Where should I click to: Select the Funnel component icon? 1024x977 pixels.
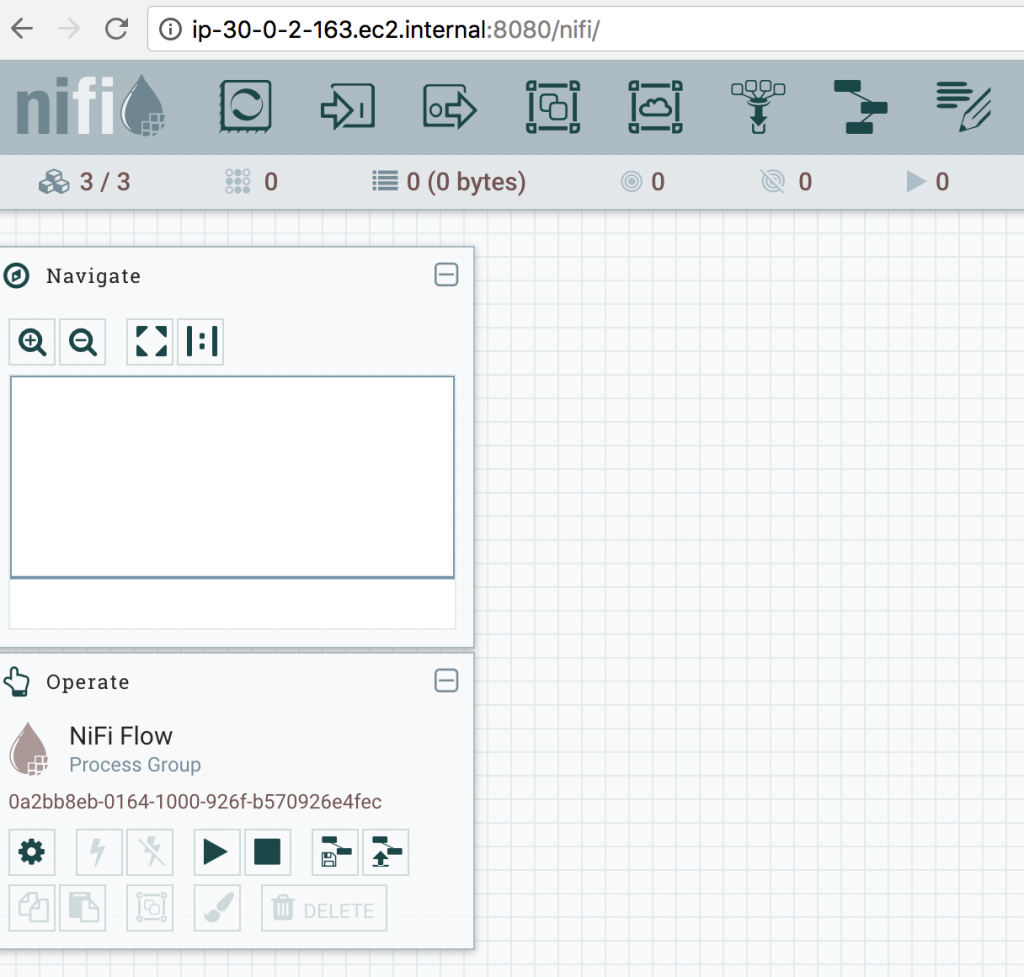click(x=758, y=107)
